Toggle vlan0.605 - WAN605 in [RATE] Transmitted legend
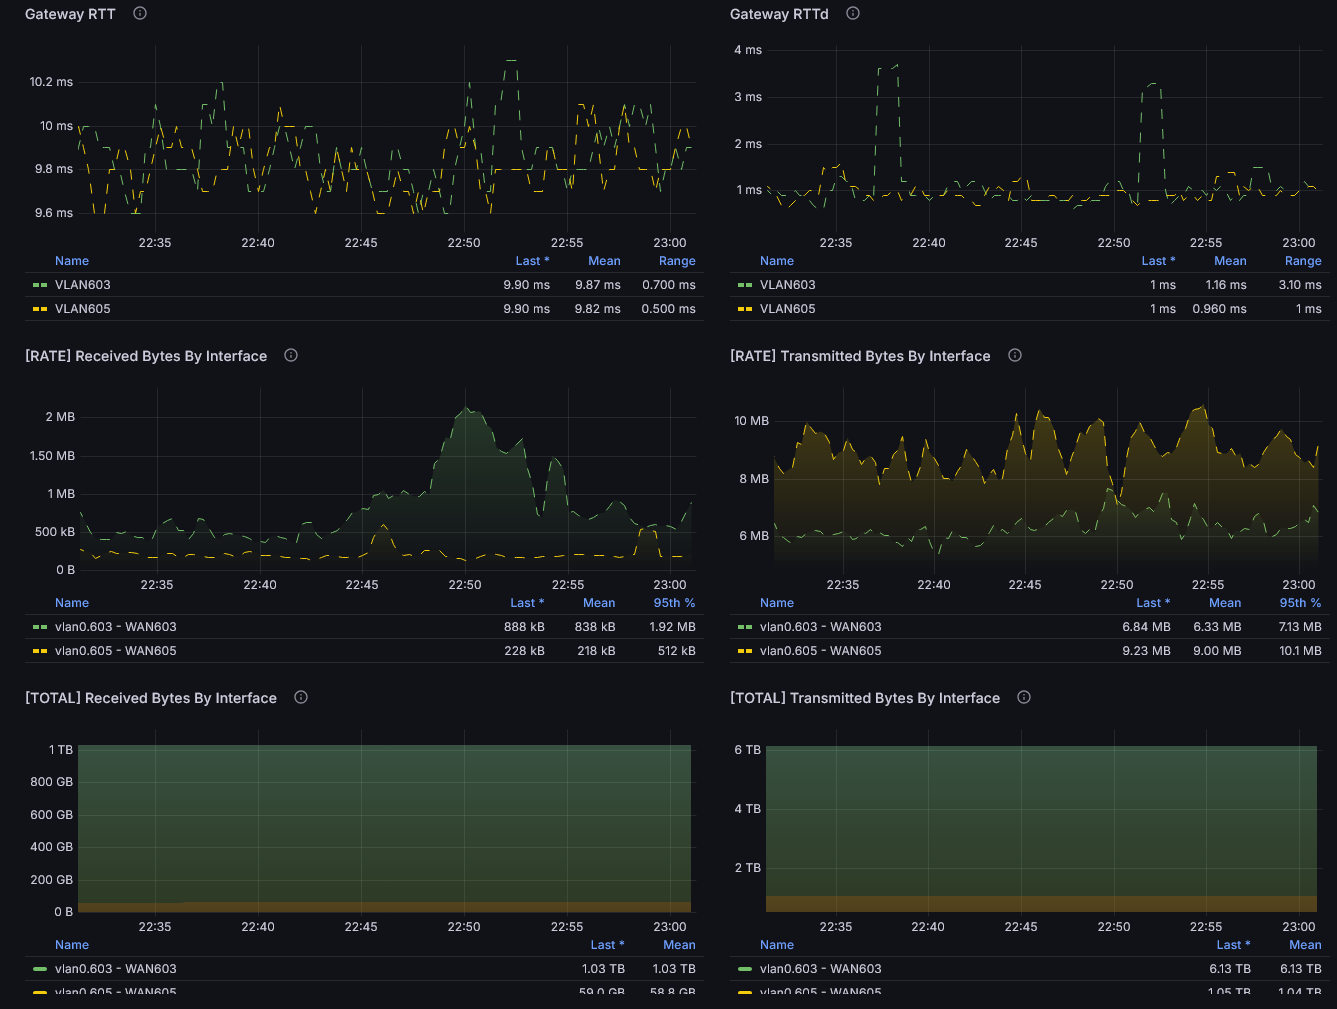Viewport: 1337px width, 1009px height. pos(821,651)
